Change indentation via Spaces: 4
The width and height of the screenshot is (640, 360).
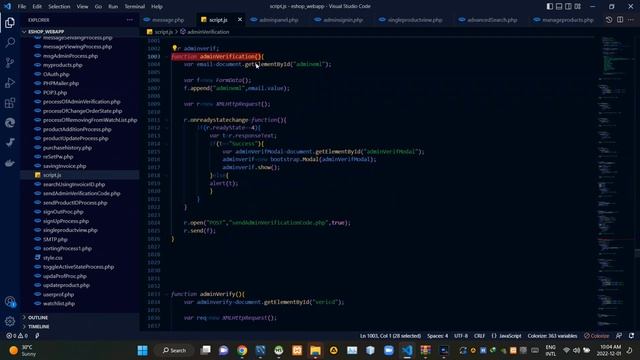[438, 336]
